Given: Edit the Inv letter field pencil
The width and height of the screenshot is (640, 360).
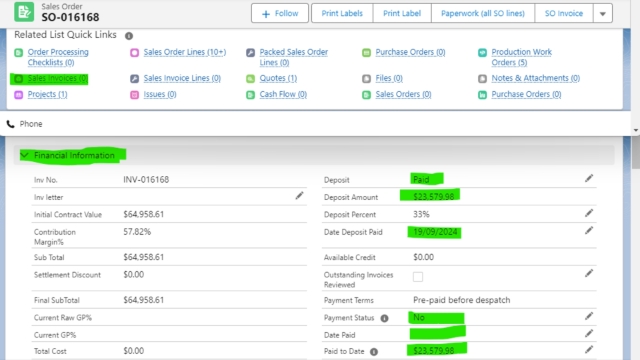Looking at the screenshot, I should [x=299, y=196].
